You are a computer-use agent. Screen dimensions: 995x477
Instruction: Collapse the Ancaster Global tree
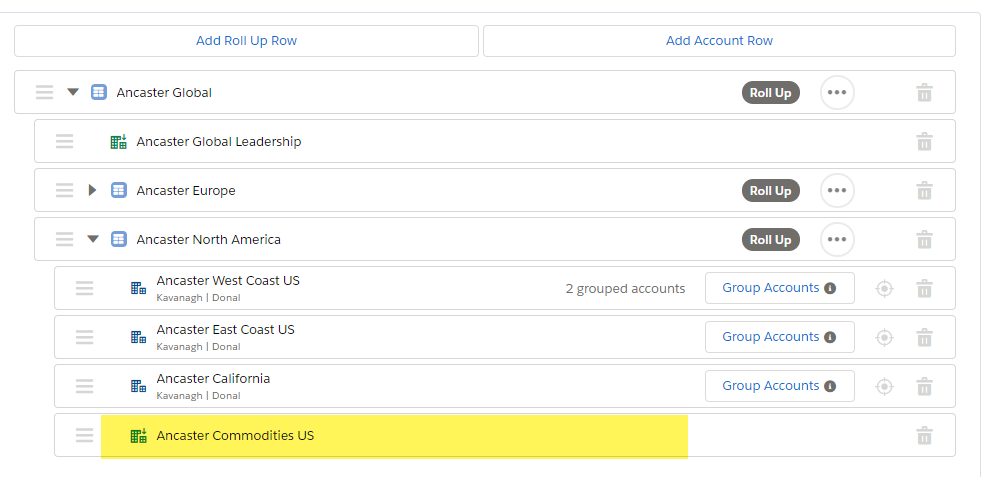(73, 93)
